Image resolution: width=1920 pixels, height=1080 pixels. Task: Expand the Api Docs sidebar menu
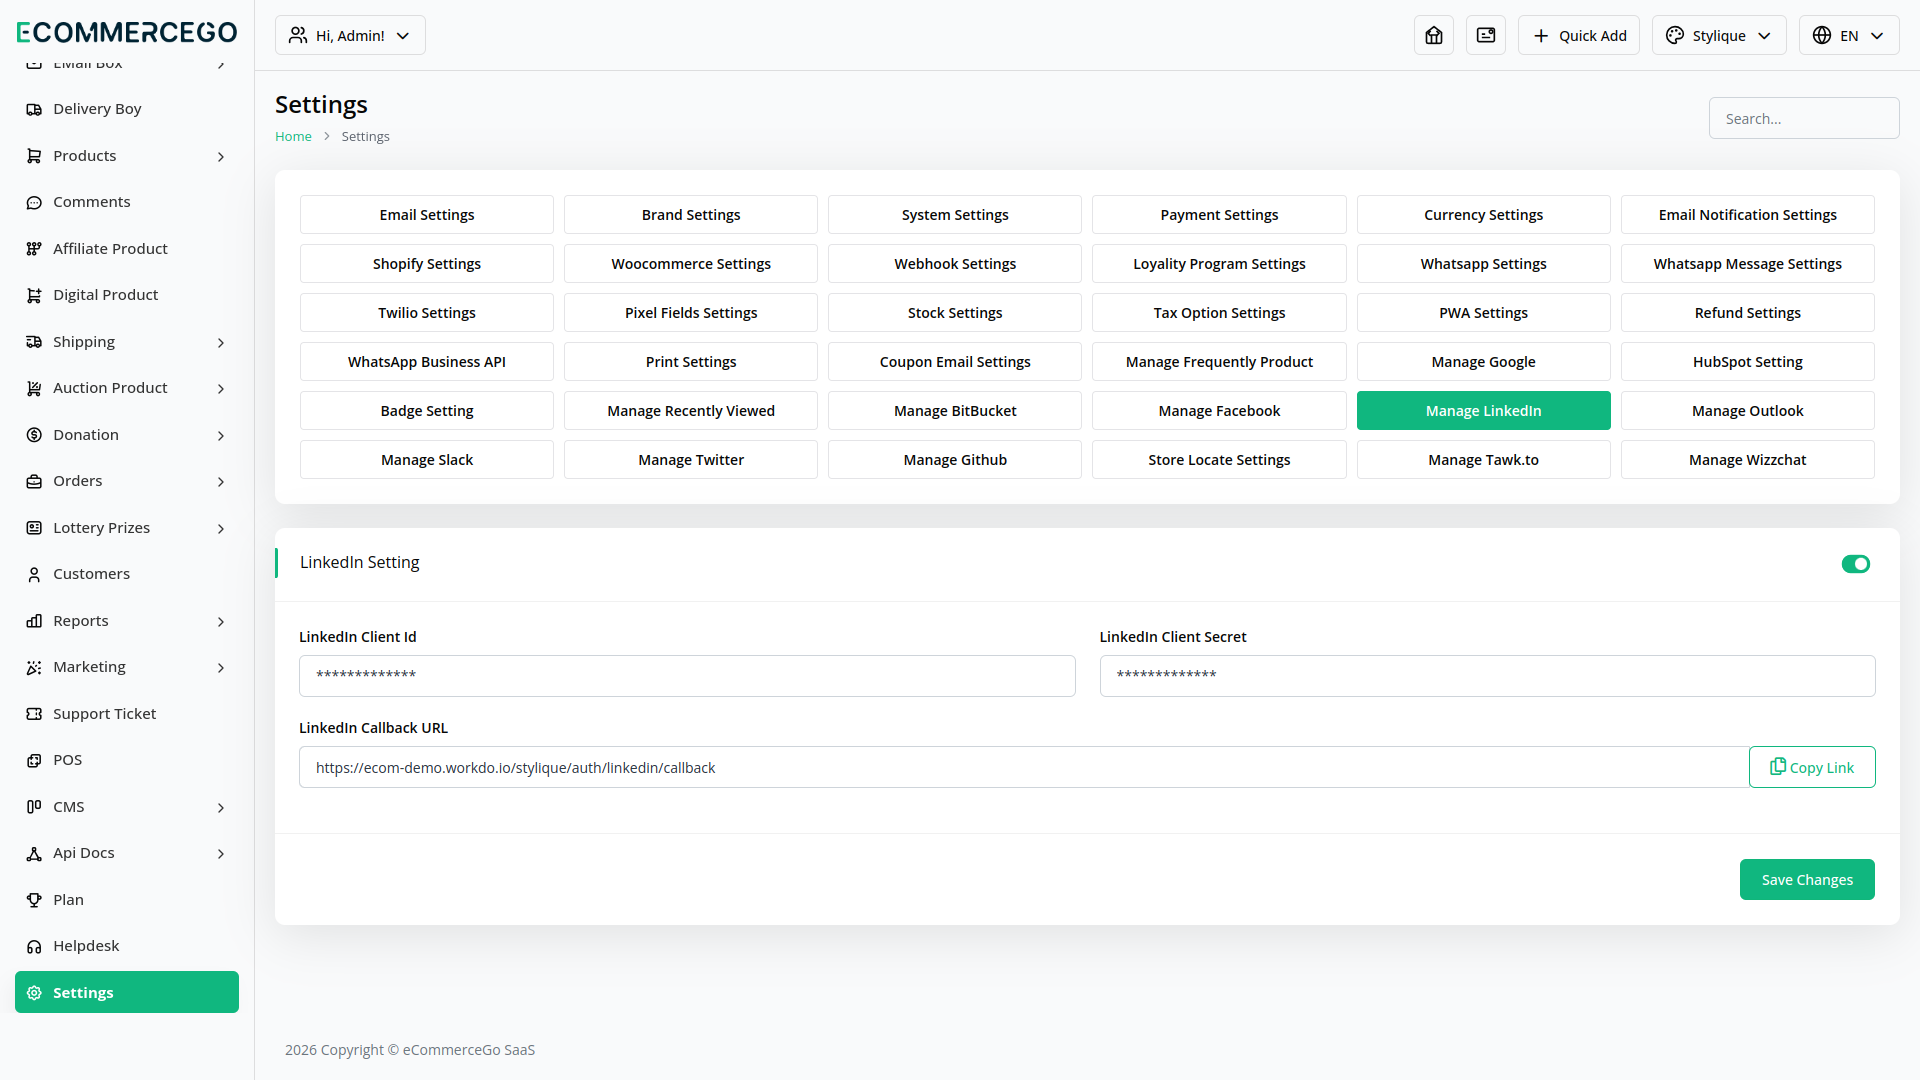click(x=127, y=853)
